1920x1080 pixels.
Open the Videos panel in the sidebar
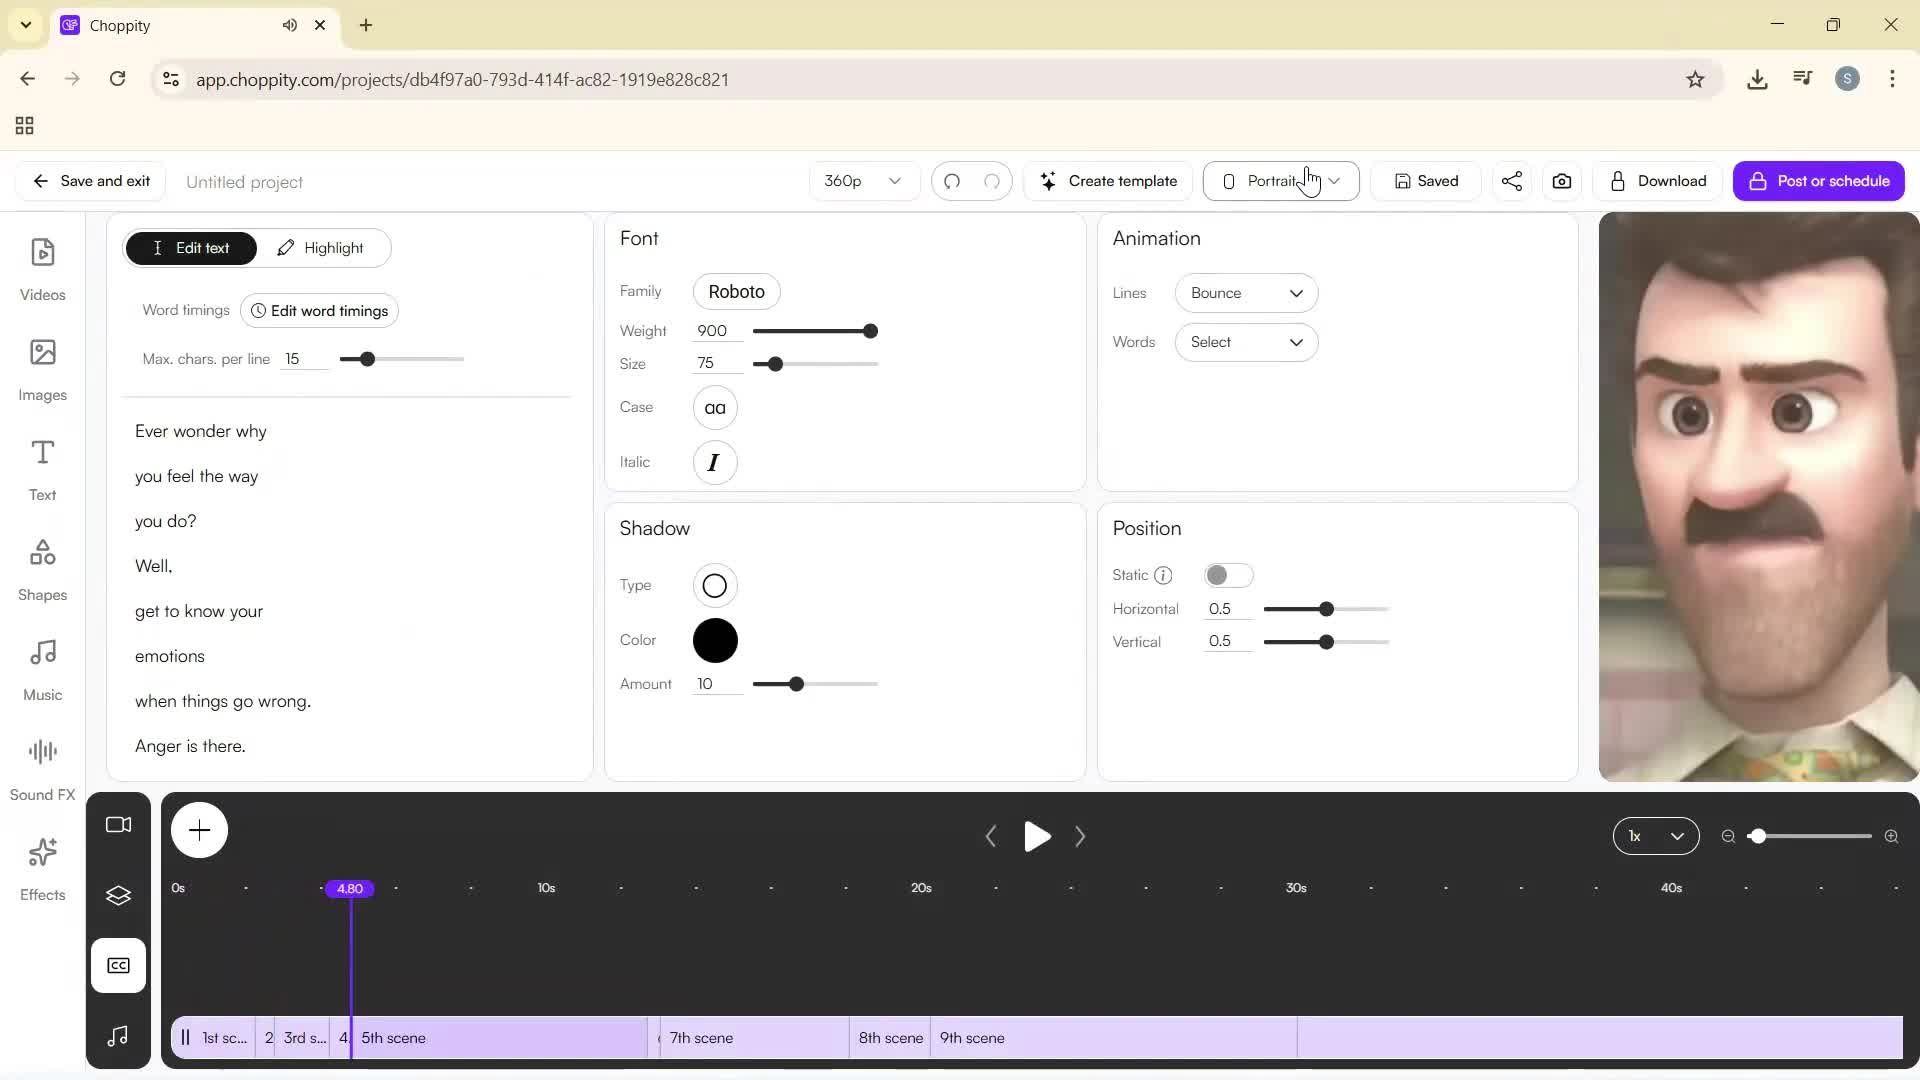42,268
